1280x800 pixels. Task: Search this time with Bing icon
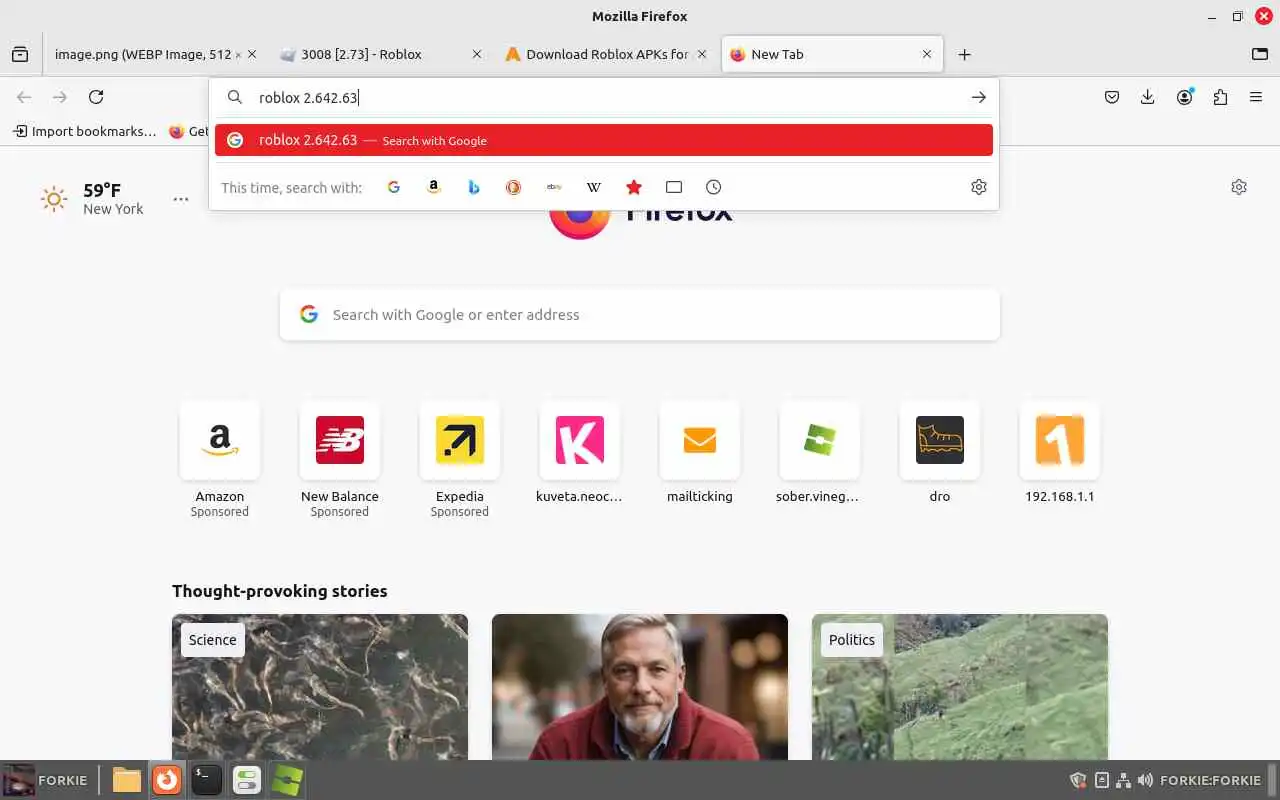[474, 187]
